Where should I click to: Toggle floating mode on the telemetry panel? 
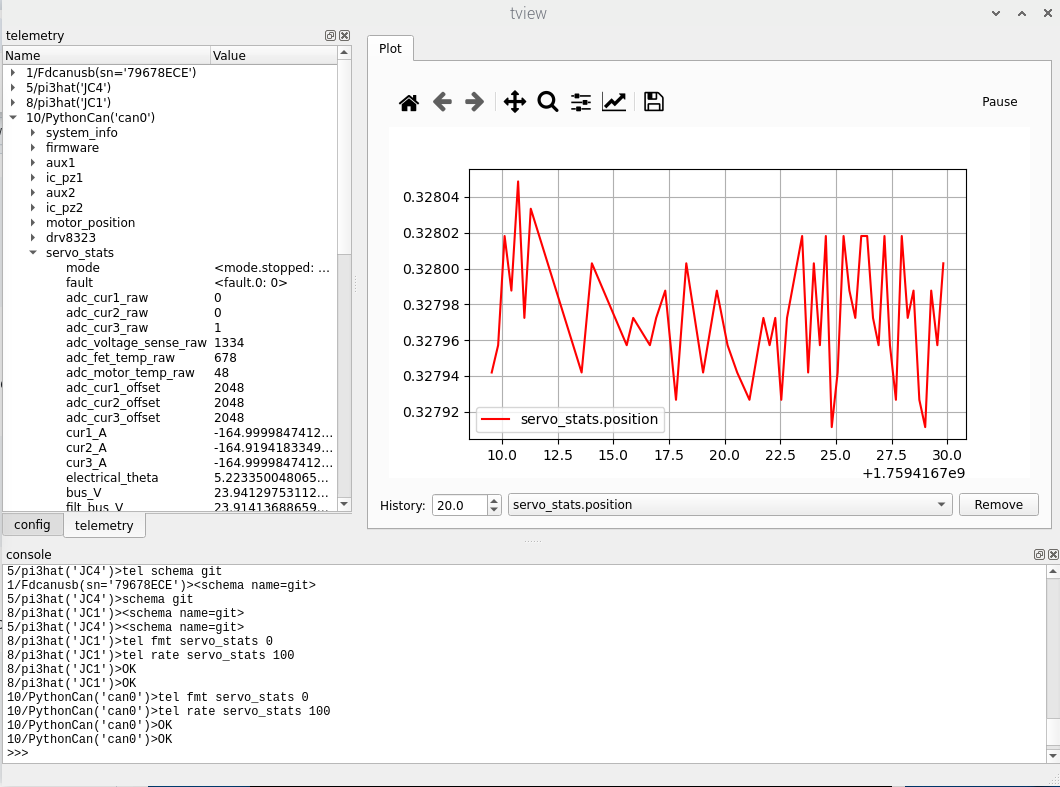click(x=330, y=35)
